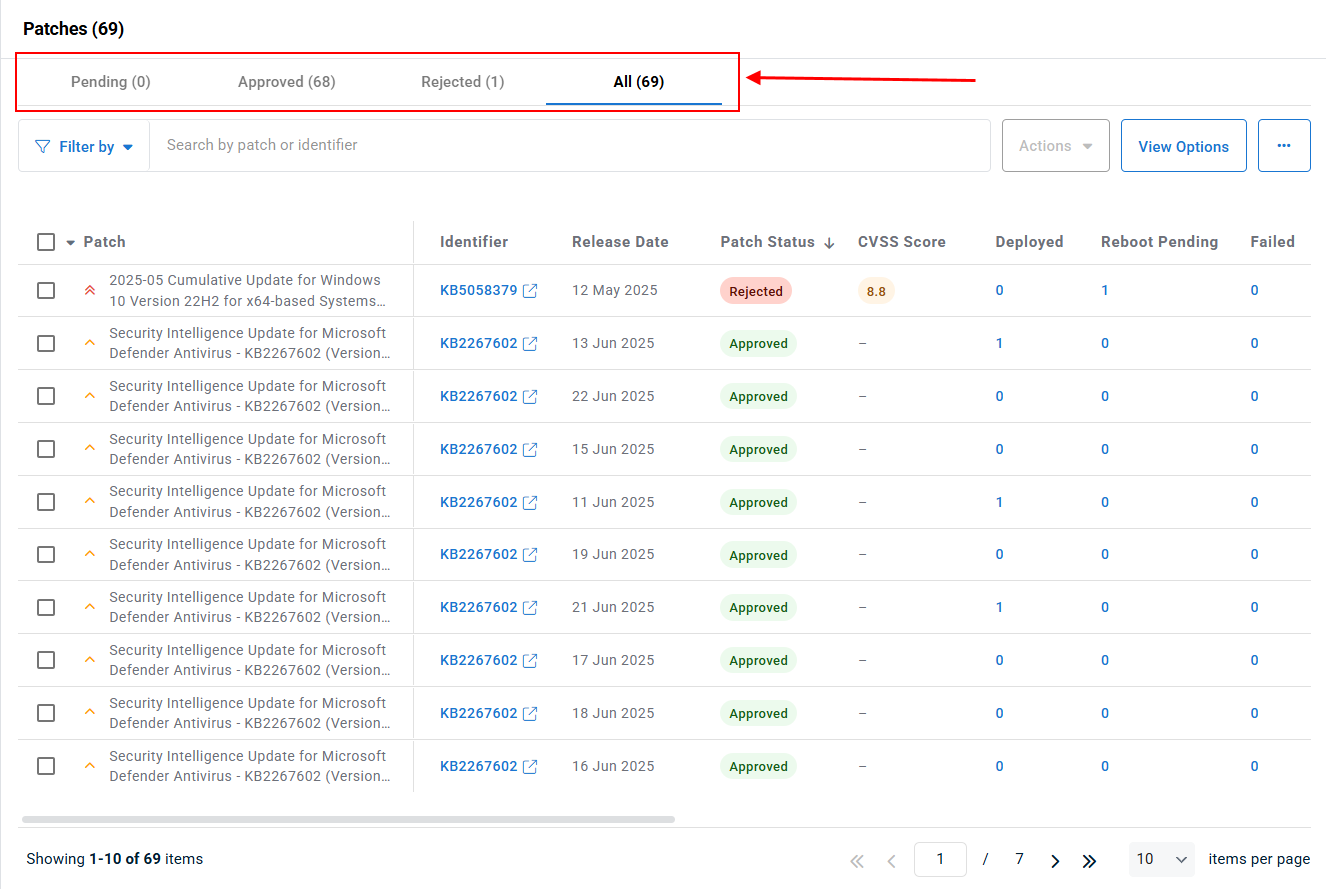Image resolution: width=1326 pixels, height=889 pixels.
Task: Select checkbox of 13 Jun 2025 patch row
Action: [46, 343]
